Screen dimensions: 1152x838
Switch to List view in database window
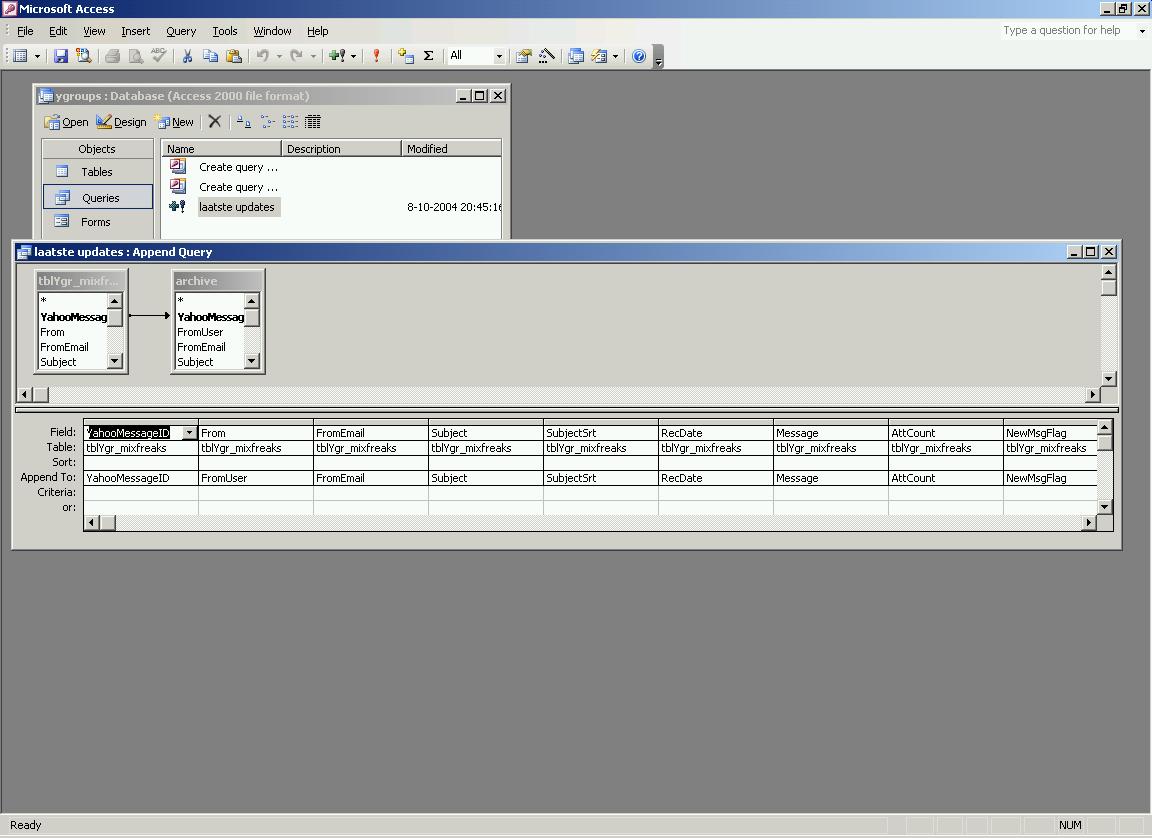(x=290, y=122)
